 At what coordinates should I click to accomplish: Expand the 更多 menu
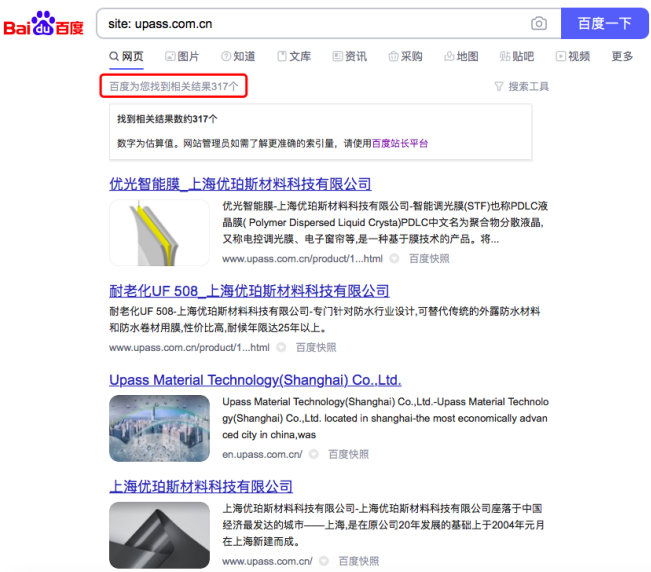pyautogui.click(x=622, y=56)
